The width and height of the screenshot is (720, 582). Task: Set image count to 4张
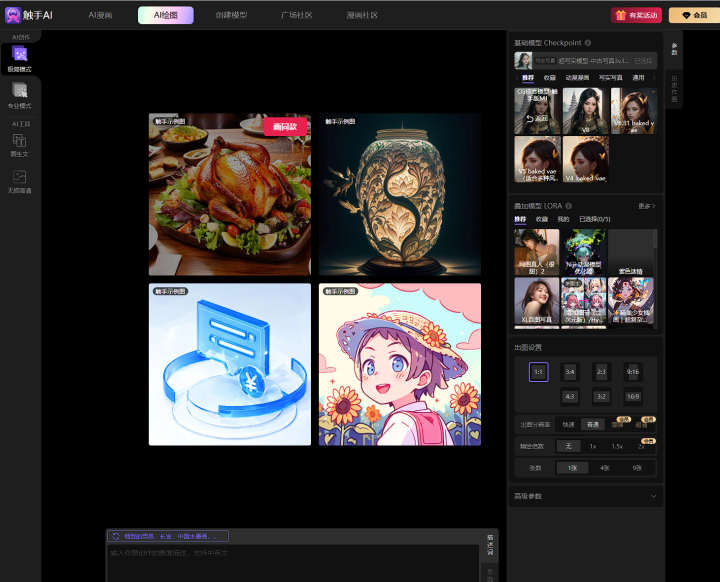point(605,467)
